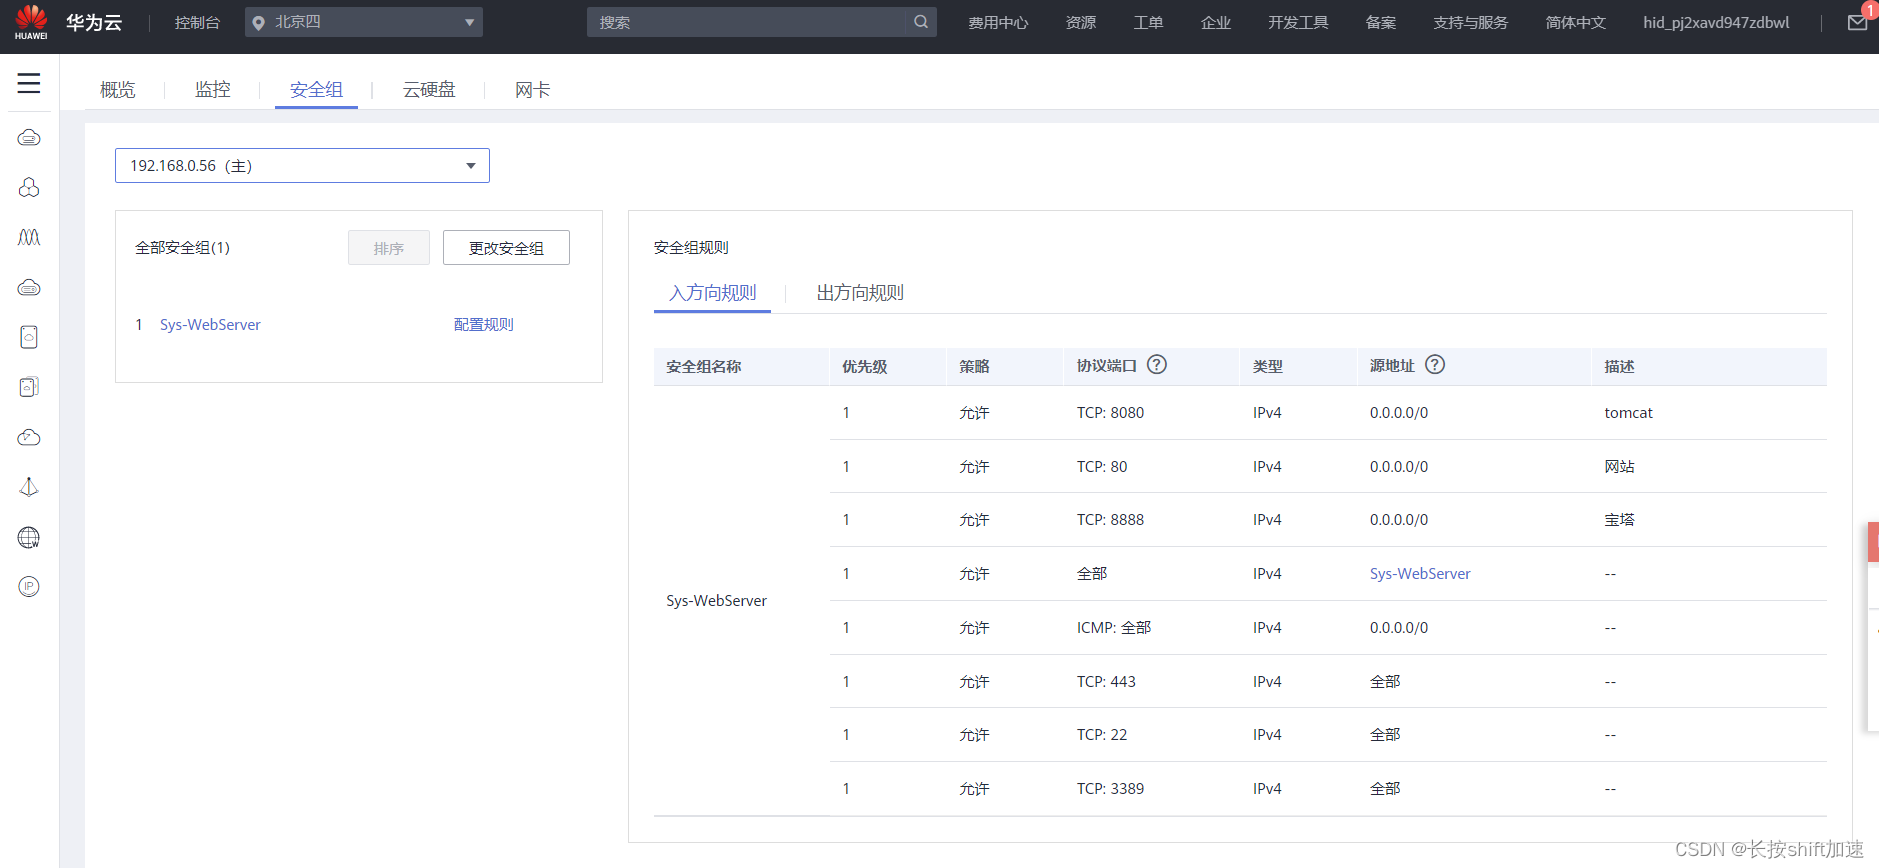
Task: Switch to the 网卡 tab
Action: (x=532, y=90)
